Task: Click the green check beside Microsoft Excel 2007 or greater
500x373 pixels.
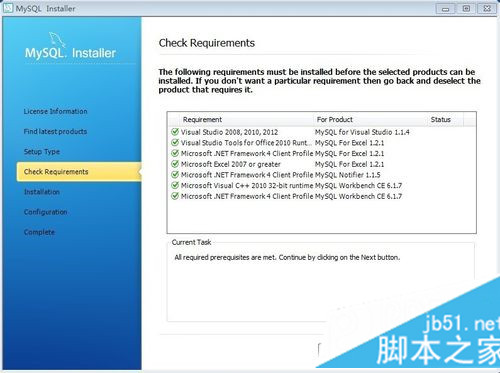Action: [175, 164]
